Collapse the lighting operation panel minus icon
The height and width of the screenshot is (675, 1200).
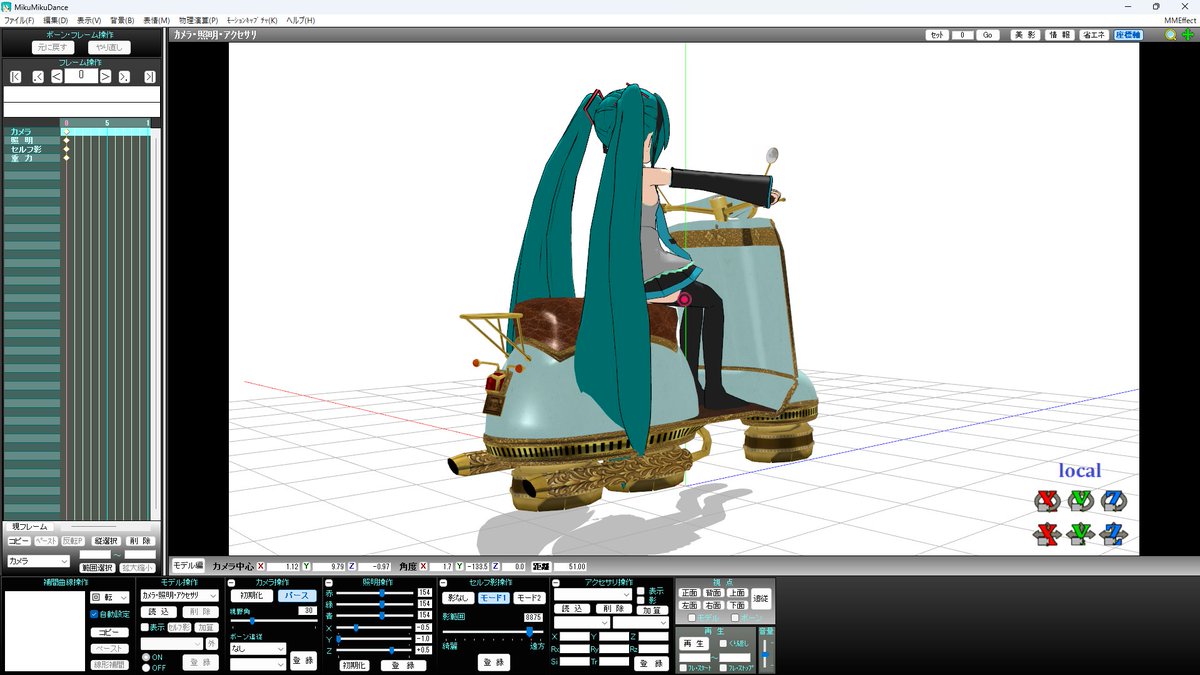click(328, 583)
